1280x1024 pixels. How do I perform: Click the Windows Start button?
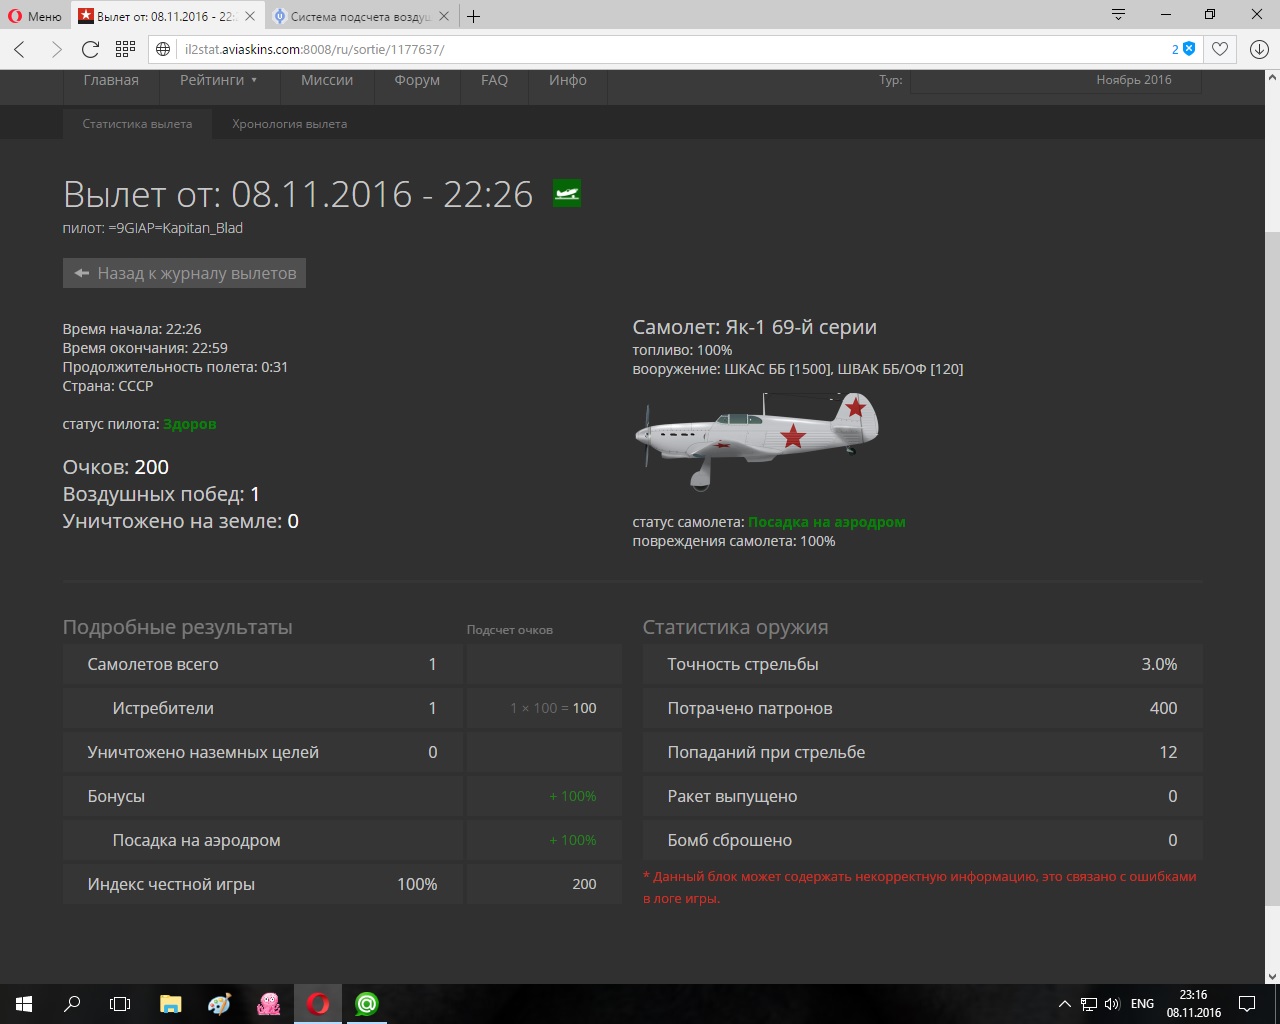click(x=24, y=1003)
